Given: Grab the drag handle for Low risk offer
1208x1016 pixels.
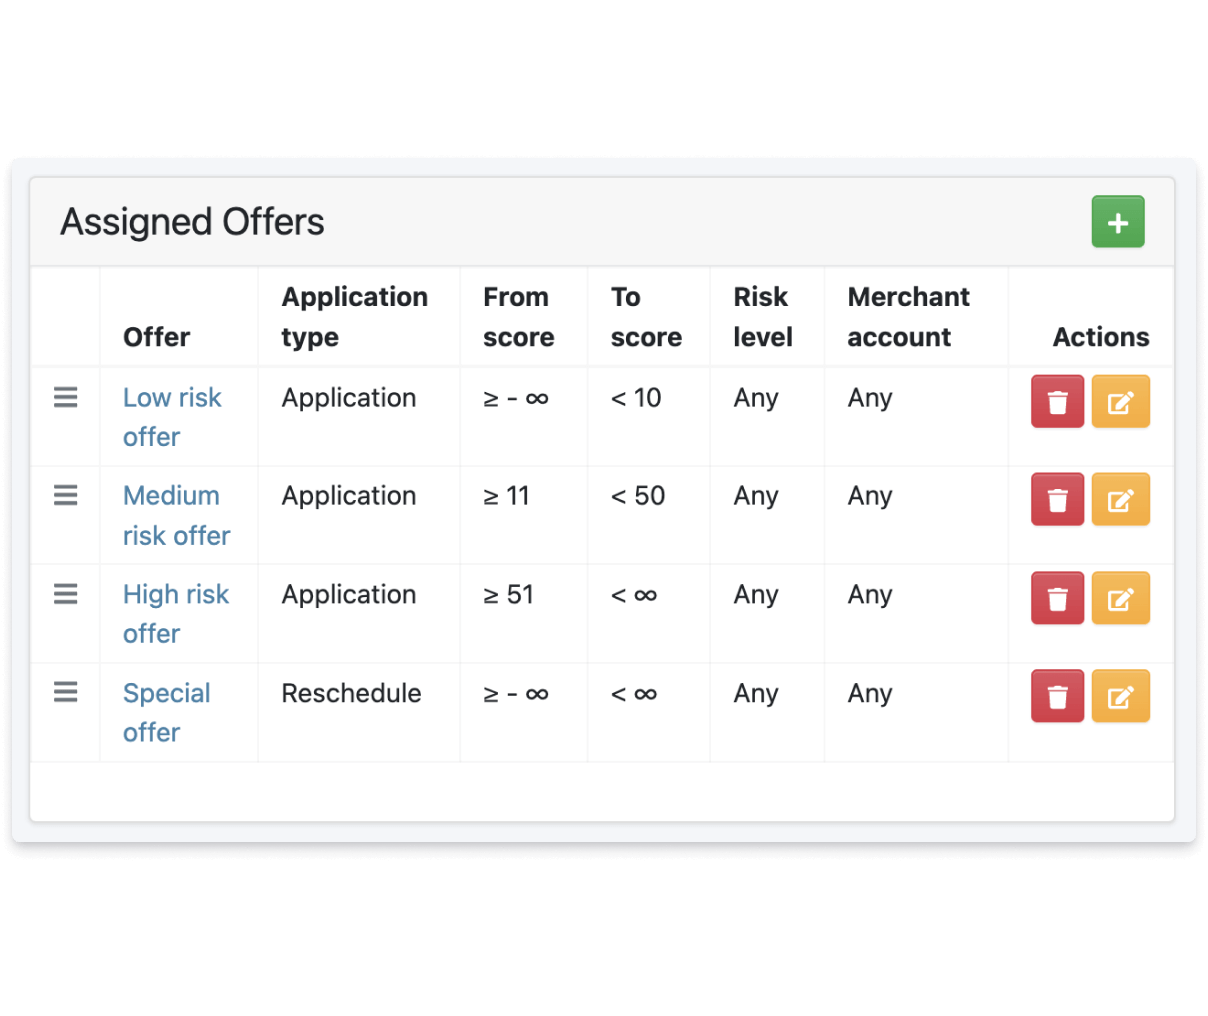Looking at the screenshot, I should point(65,397).
